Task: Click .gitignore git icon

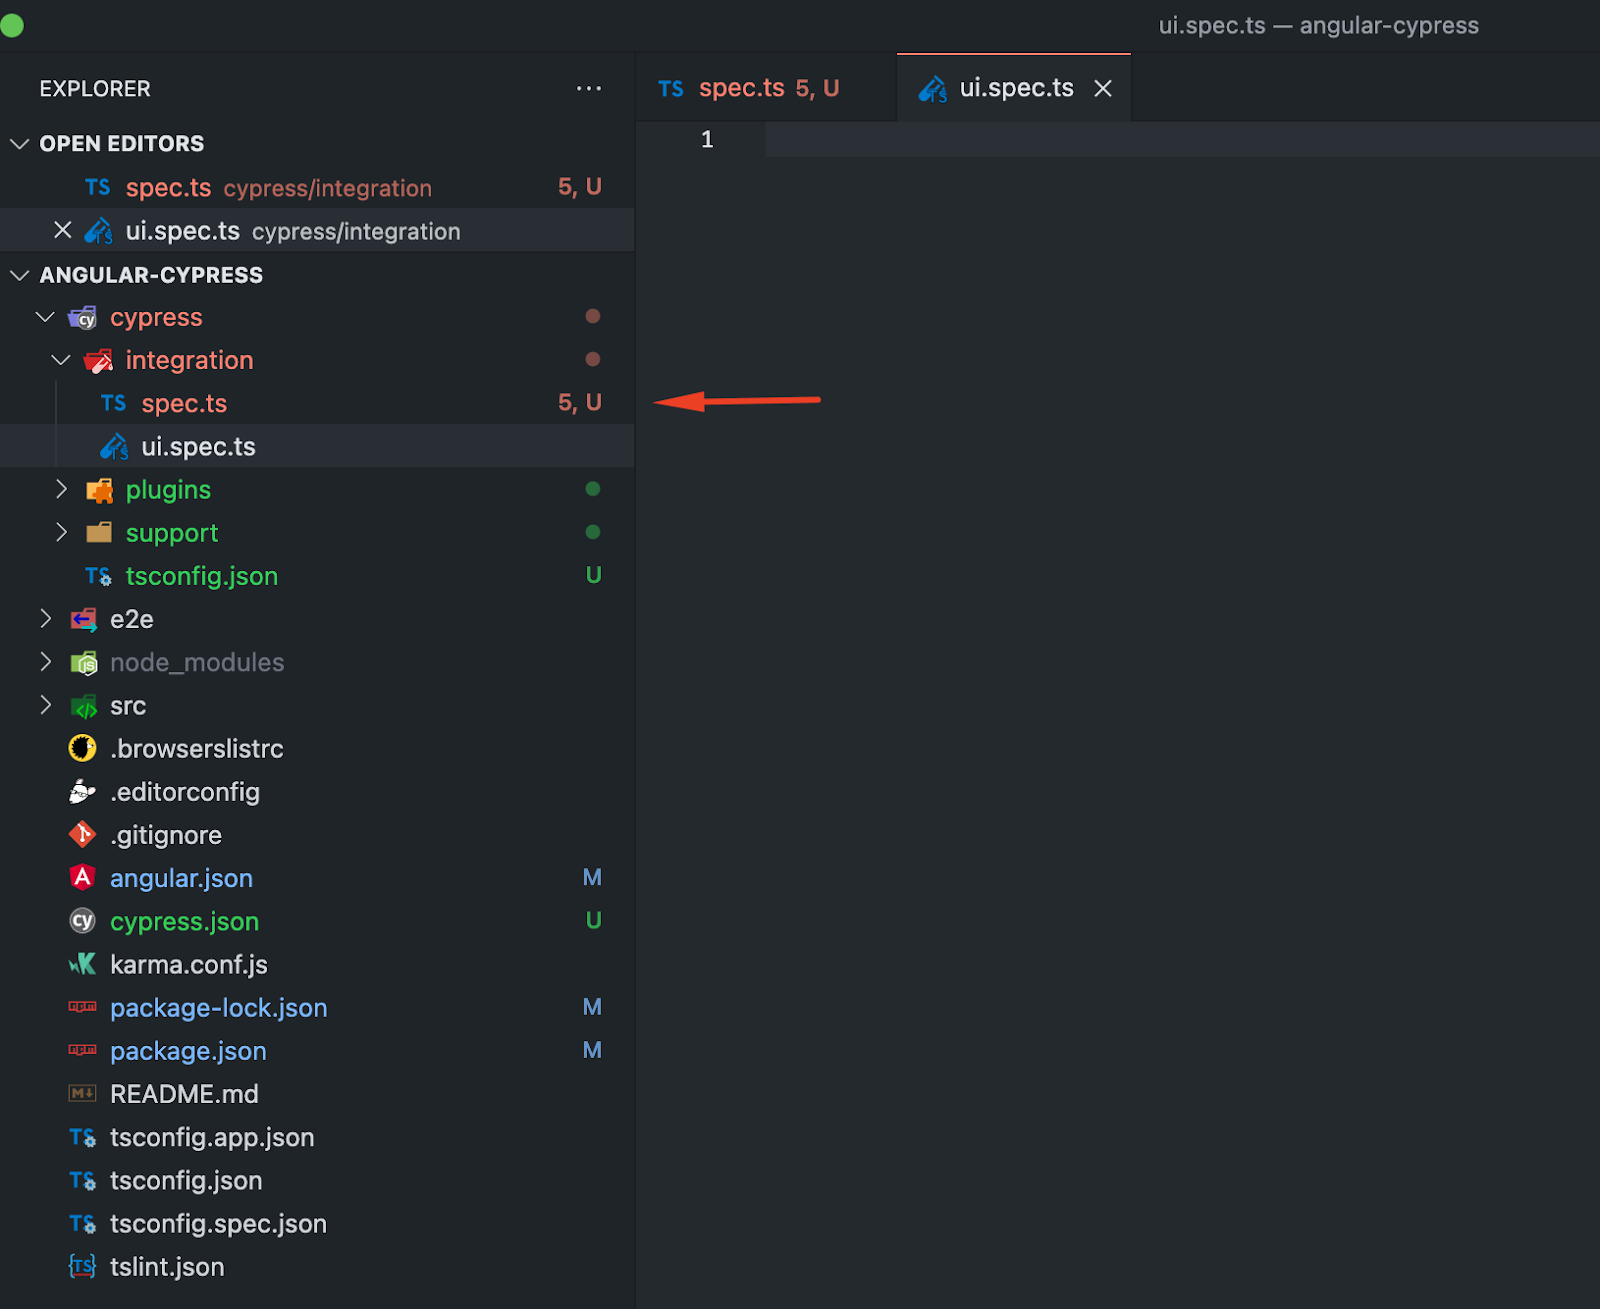Action: tap(82, 834)
